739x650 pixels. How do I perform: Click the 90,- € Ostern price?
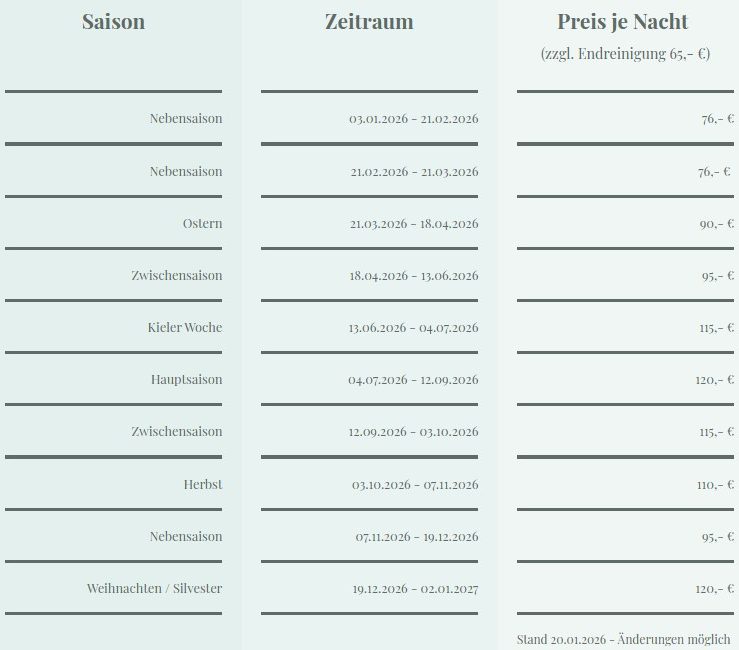tap(716, 224)
